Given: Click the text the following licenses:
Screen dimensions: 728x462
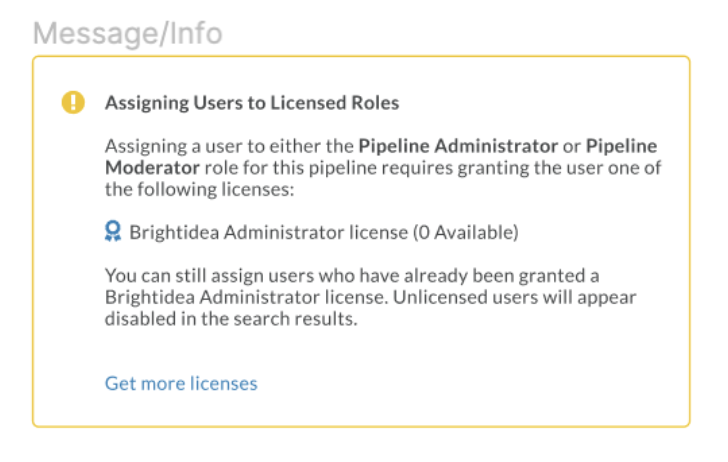Looking at the screenshot, I should point(200,189).
